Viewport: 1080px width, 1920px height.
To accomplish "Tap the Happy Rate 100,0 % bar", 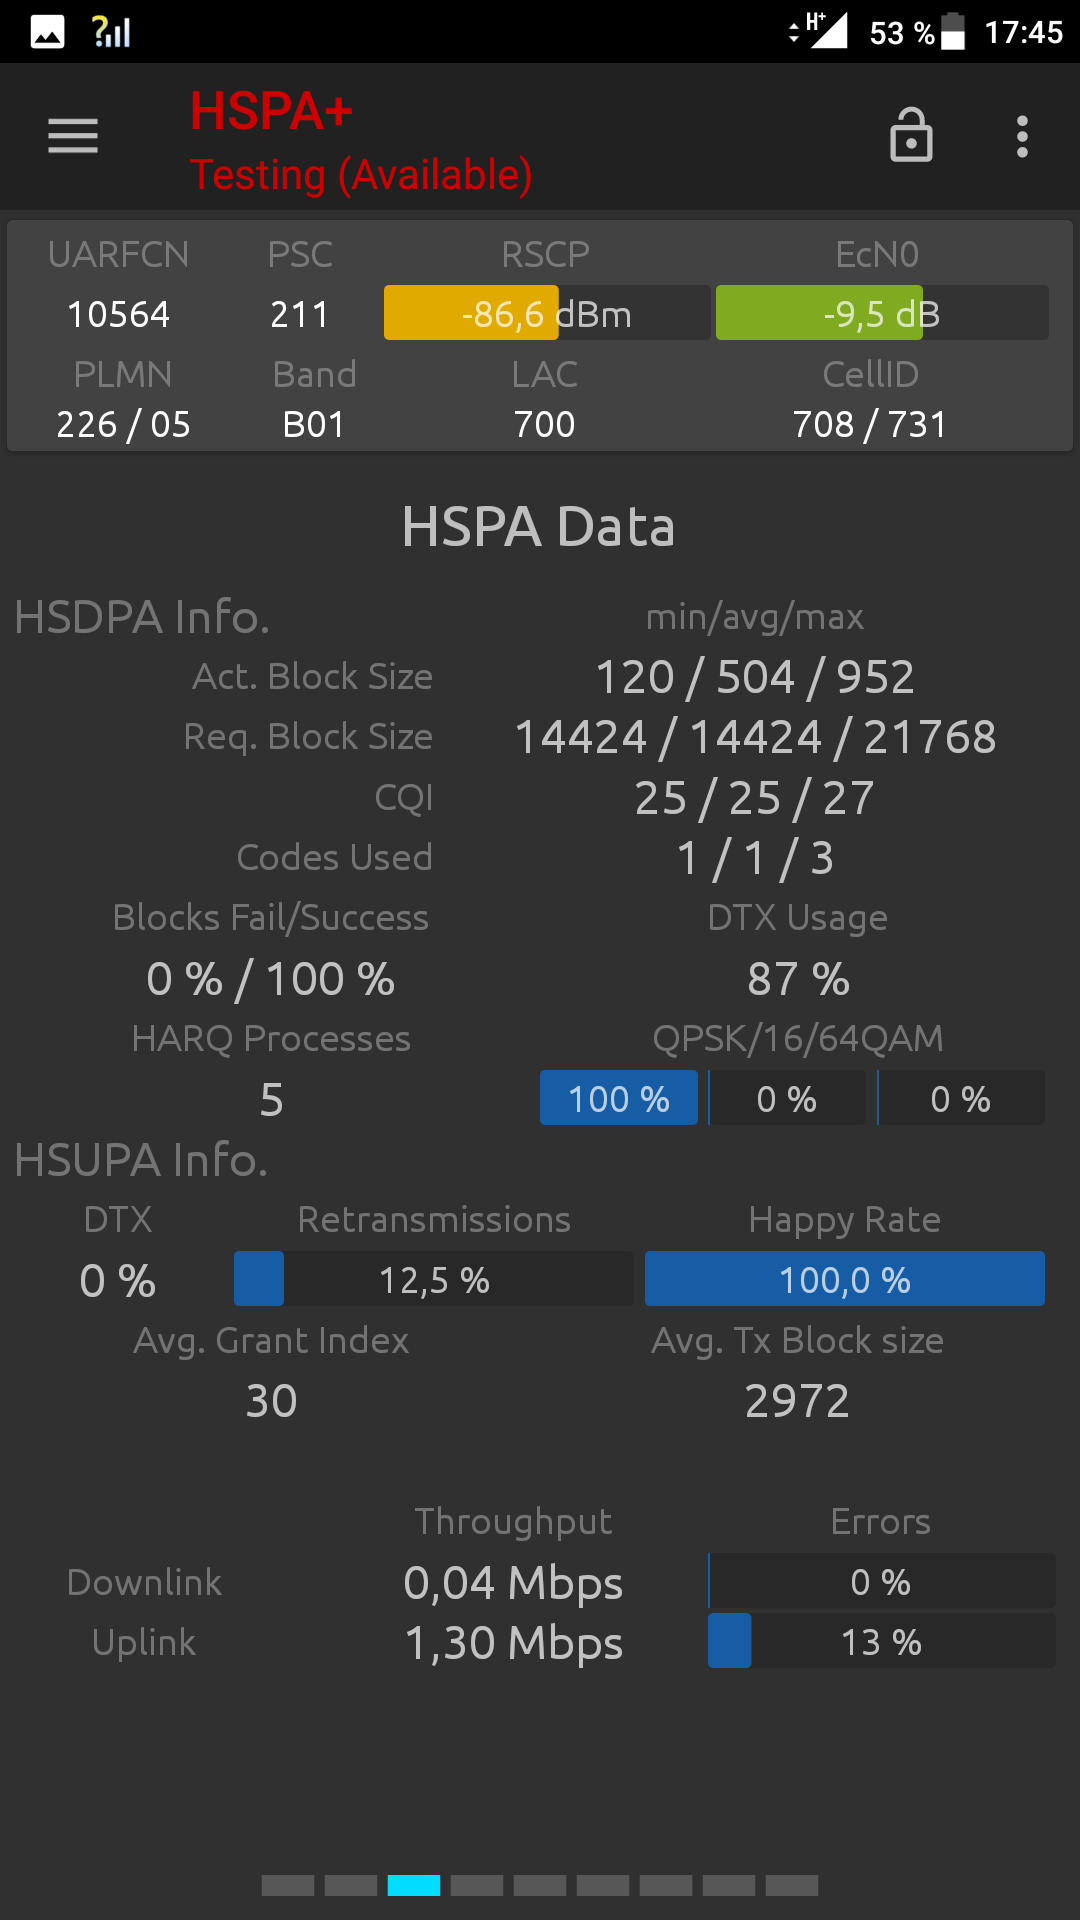I will (x=845, y=1279).
